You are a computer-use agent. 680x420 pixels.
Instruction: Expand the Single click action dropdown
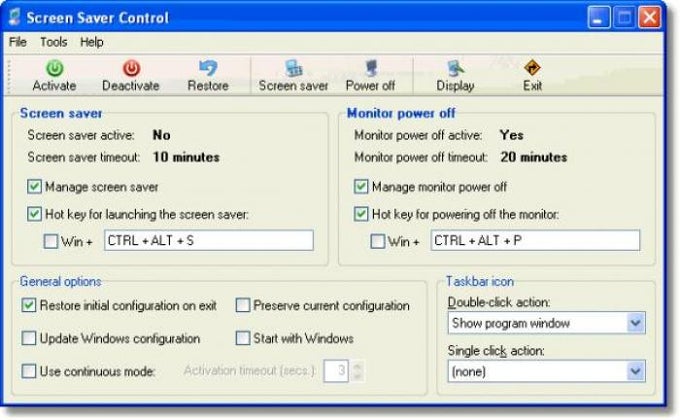[x=635, y=371]
